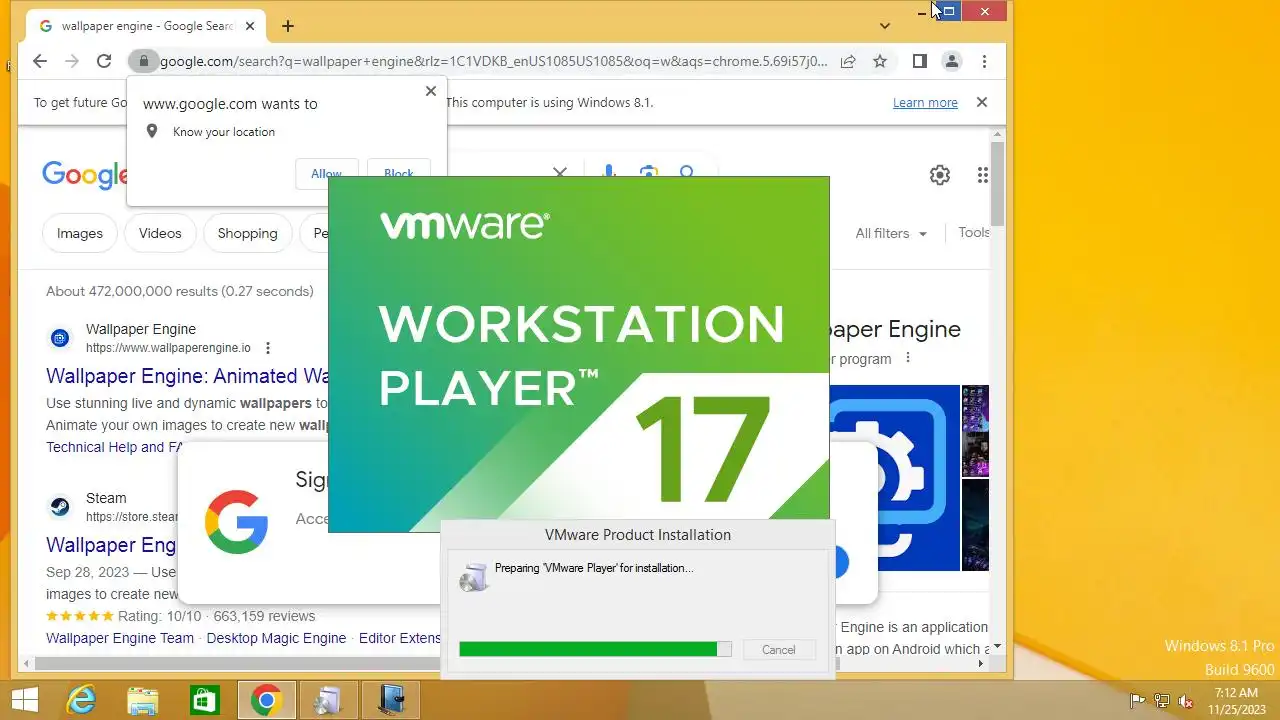Click the Action Center flag tray icon
The height and width of the screenshot is (720, 1280).
click(x=1138, y=701)
